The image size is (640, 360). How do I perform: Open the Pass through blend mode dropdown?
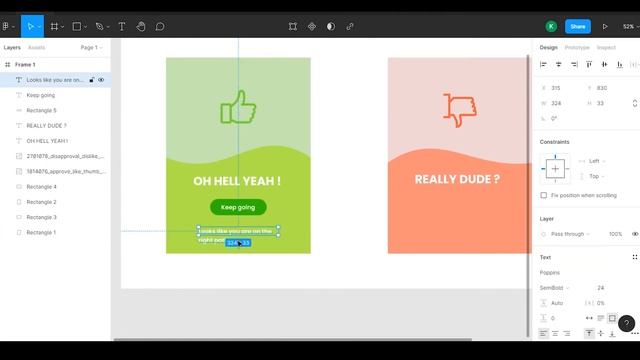tap(570, 234)
